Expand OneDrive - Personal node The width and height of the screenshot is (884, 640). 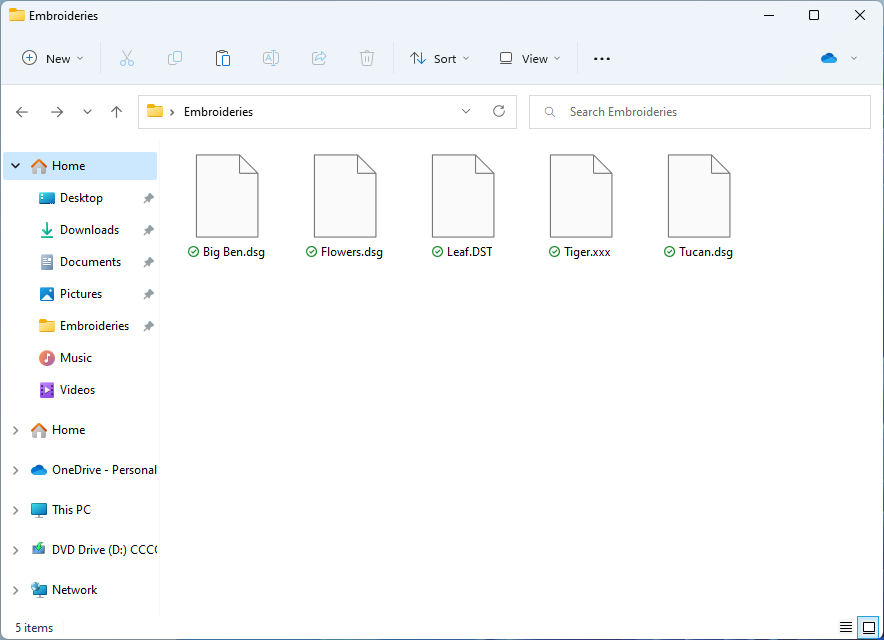[16, 470]
